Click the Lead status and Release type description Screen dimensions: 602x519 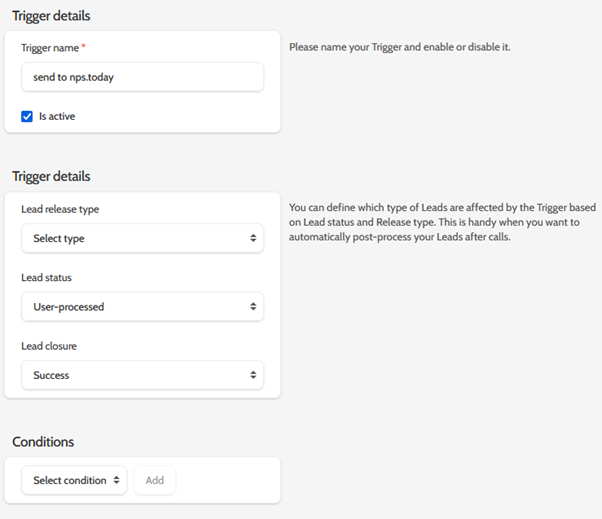point(441,222)
